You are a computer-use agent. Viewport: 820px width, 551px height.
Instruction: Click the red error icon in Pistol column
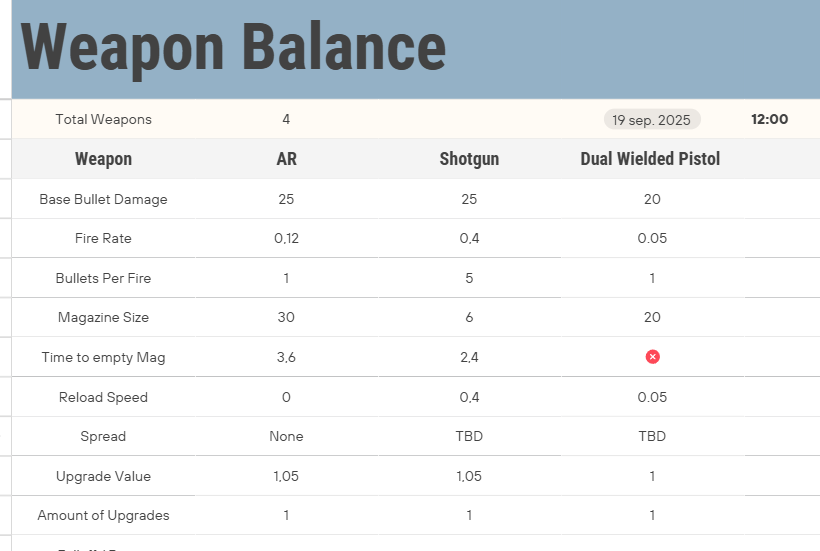coord(652,357)
